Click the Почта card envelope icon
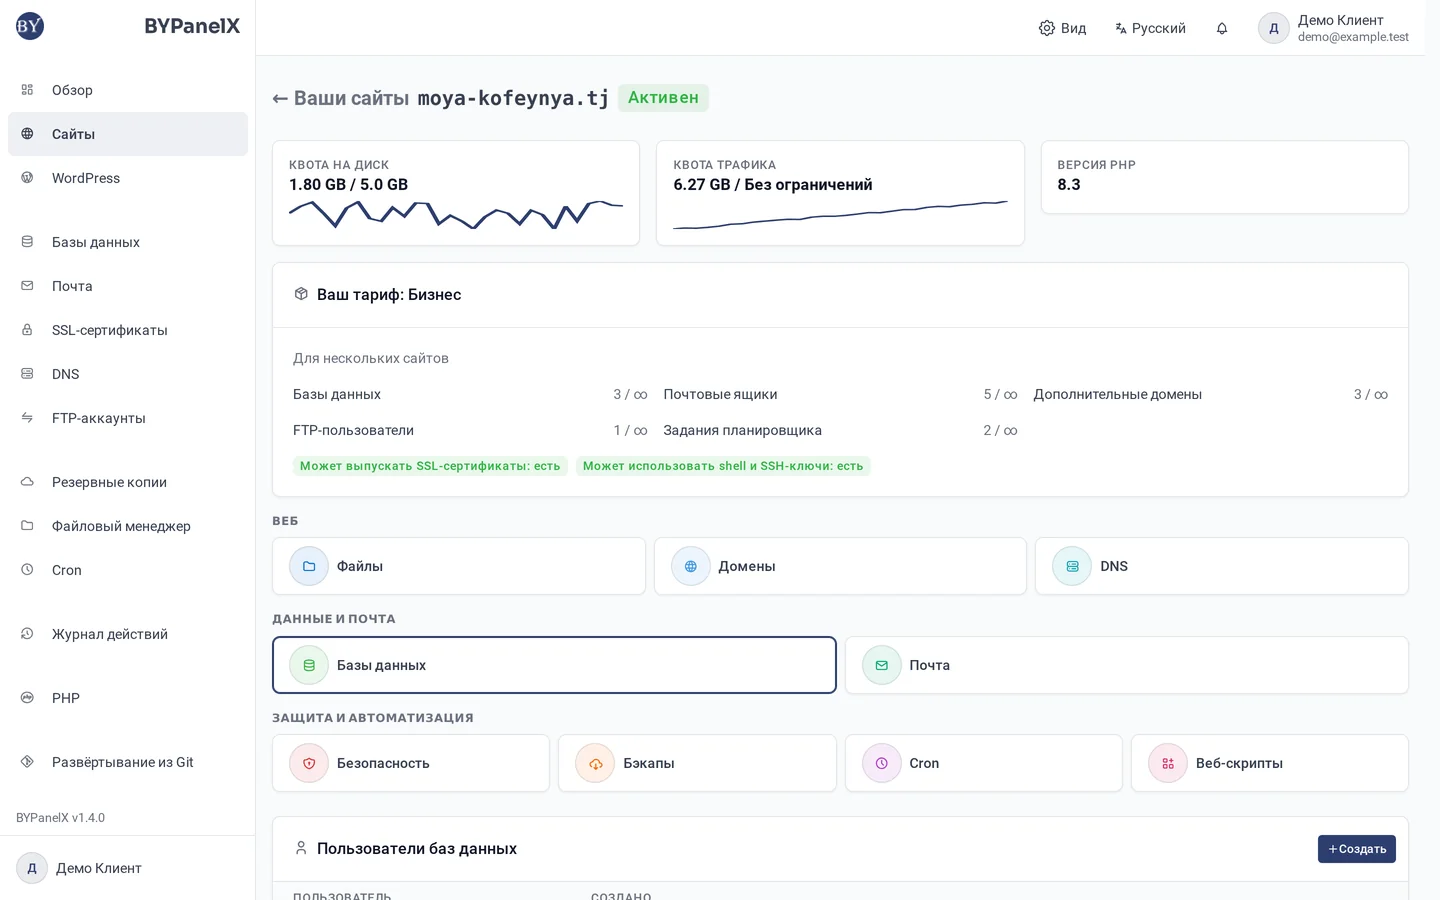The width and height of the screenshot is (1440, 900). [882, 665]
